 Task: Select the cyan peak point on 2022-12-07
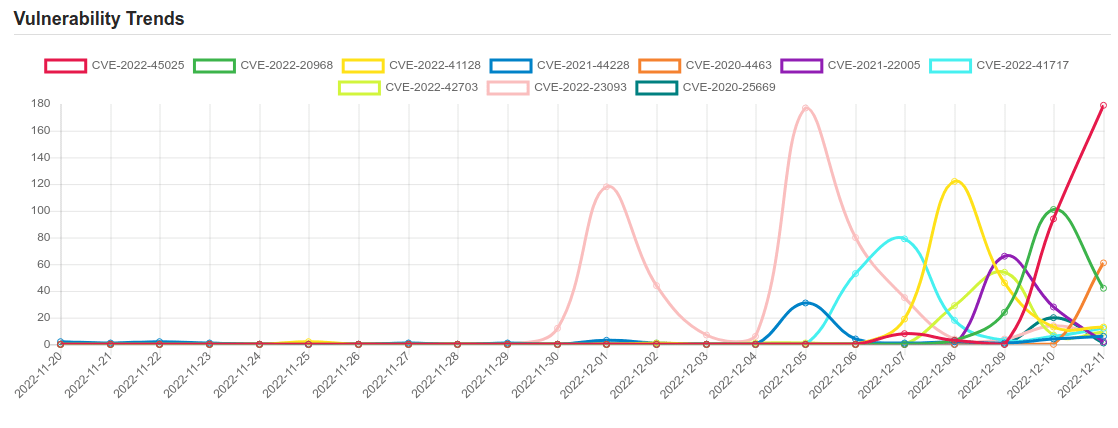(904, 239)
